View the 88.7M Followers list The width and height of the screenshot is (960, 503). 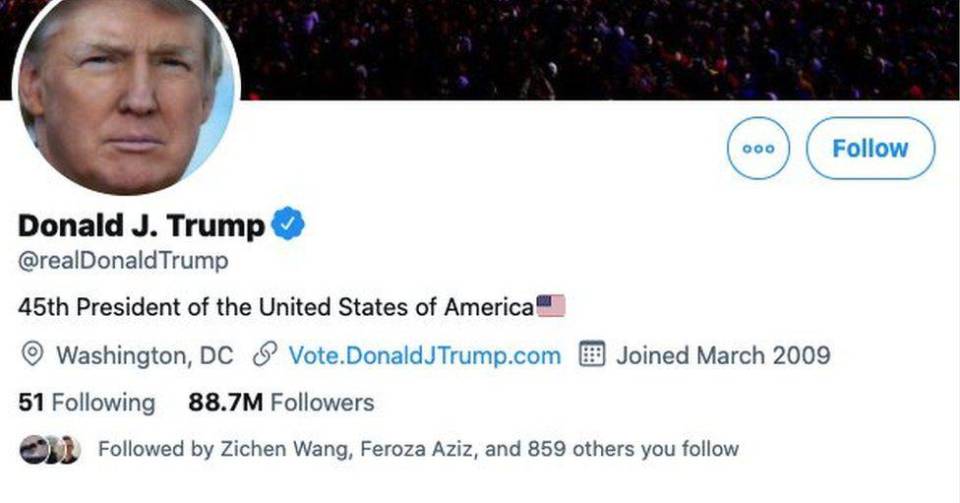281,403
